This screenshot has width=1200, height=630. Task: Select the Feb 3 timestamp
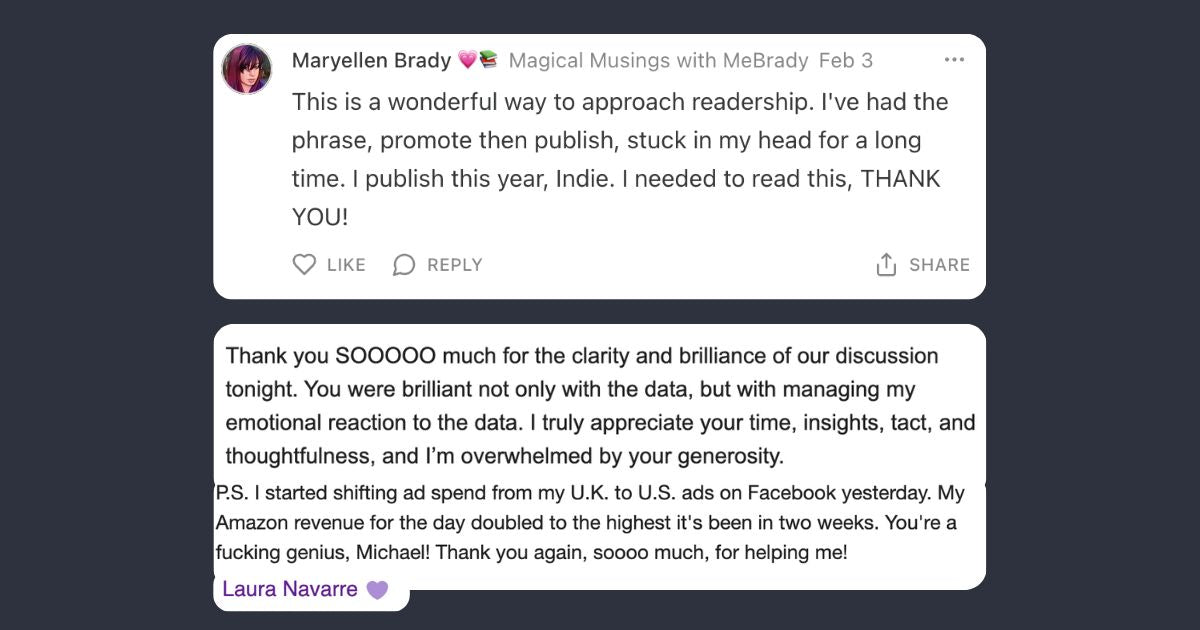846,60
